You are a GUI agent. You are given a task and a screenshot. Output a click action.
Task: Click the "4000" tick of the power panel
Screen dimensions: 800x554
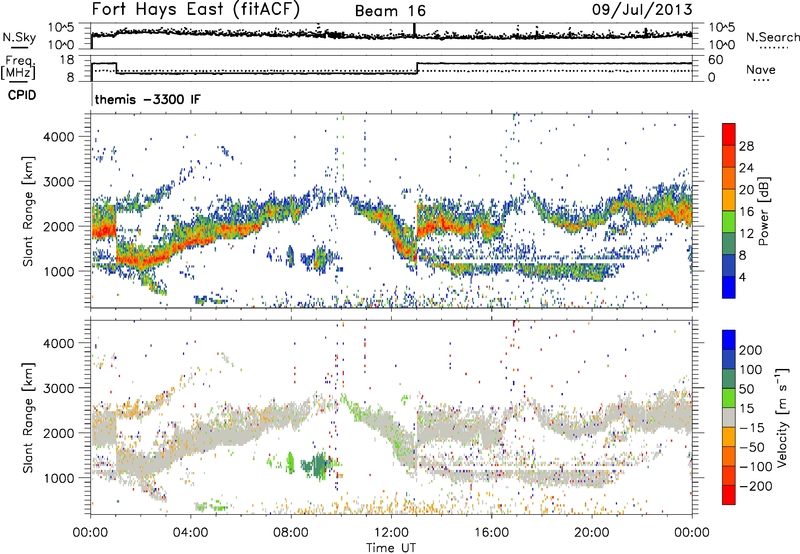[x=58, y=137]
